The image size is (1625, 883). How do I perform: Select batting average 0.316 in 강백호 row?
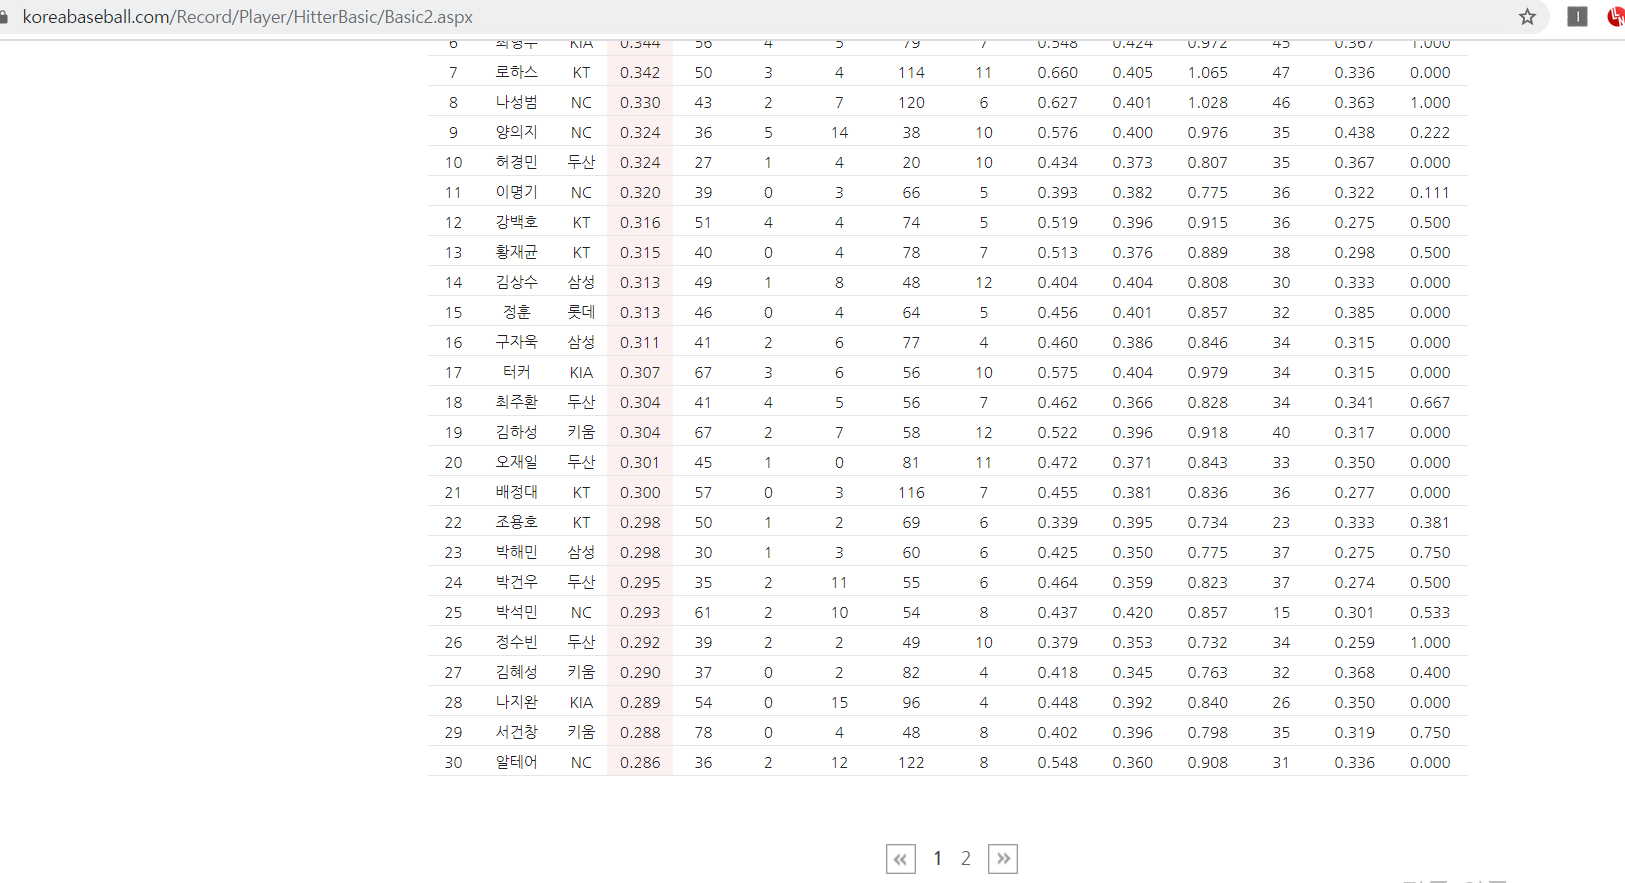(640, 222)
